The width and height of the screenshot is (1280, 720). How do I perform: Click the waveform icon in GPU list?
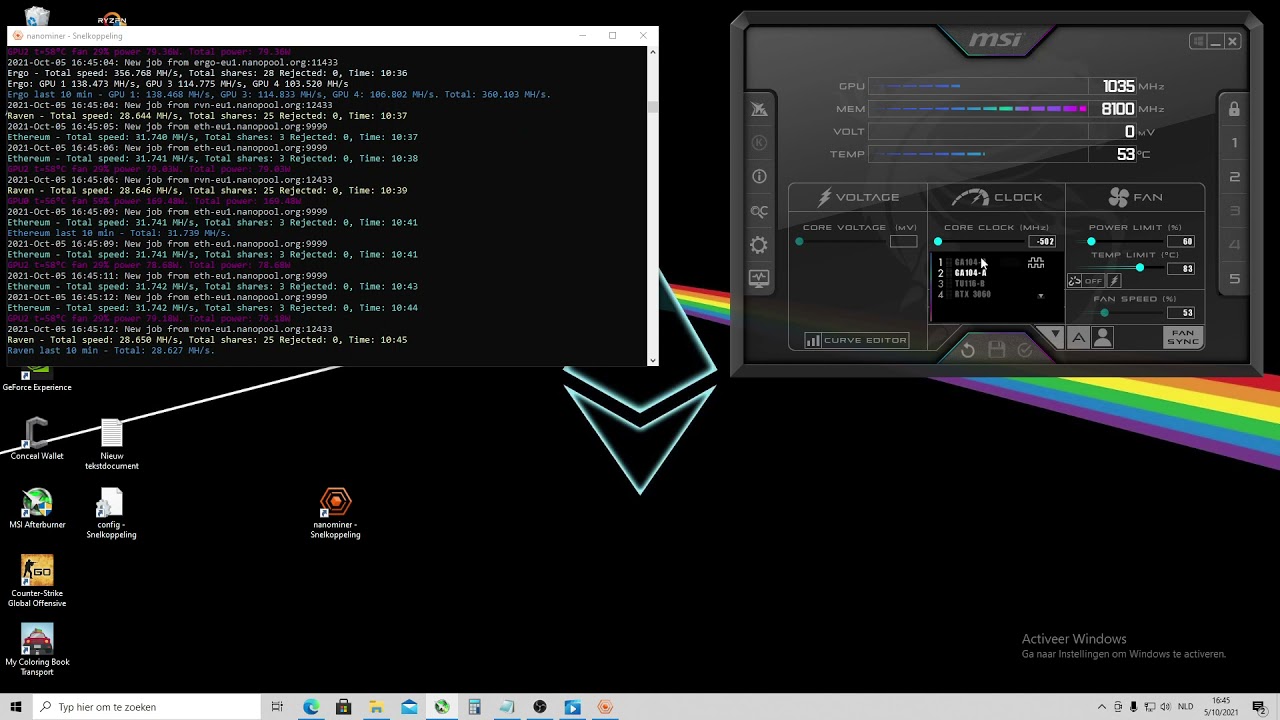click(1036, 263)
